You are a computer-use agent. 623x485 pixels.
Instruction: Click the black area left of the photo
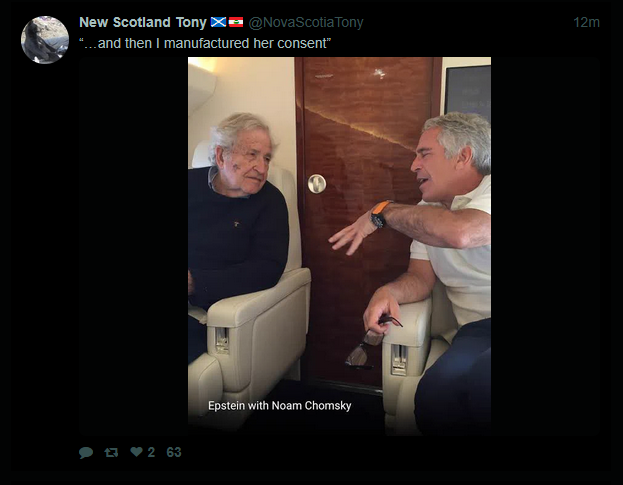(133, 246)
